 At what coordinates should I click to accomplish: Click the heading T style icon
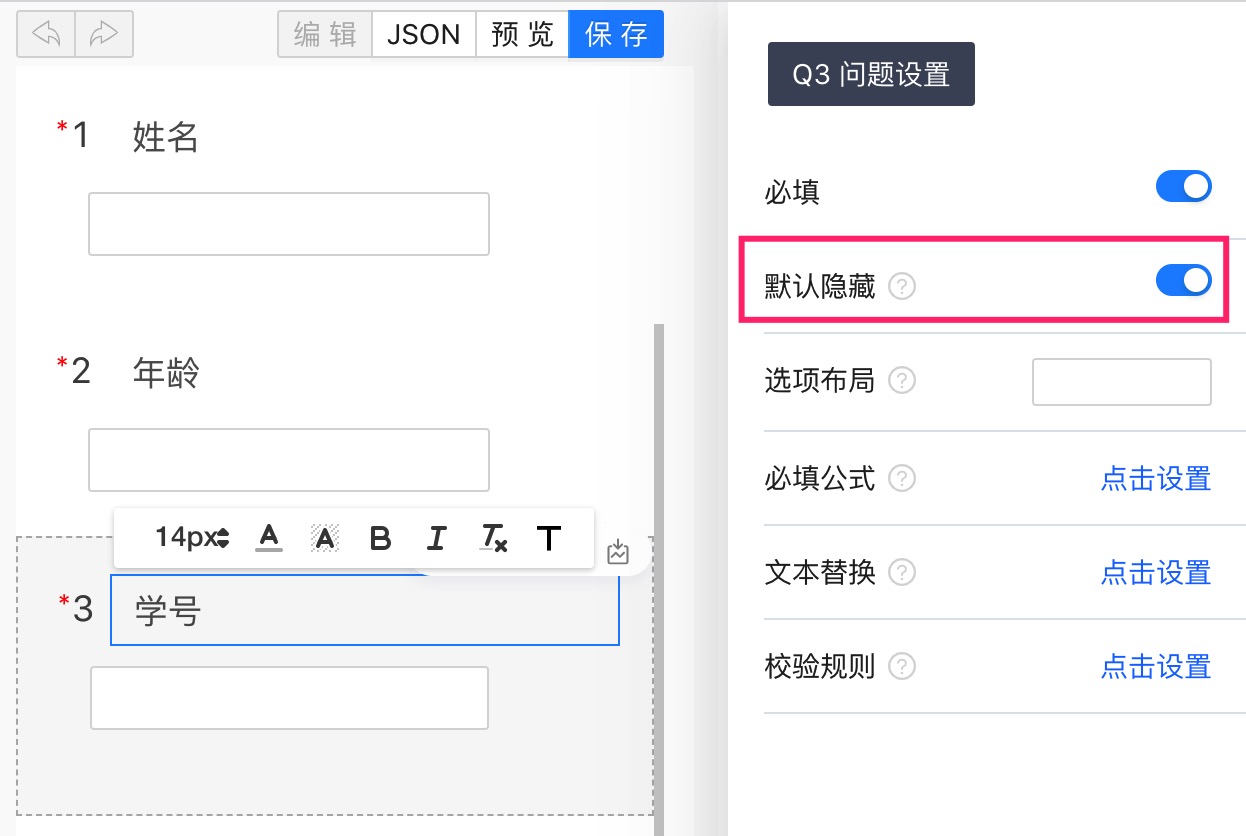tap(549, 538)
